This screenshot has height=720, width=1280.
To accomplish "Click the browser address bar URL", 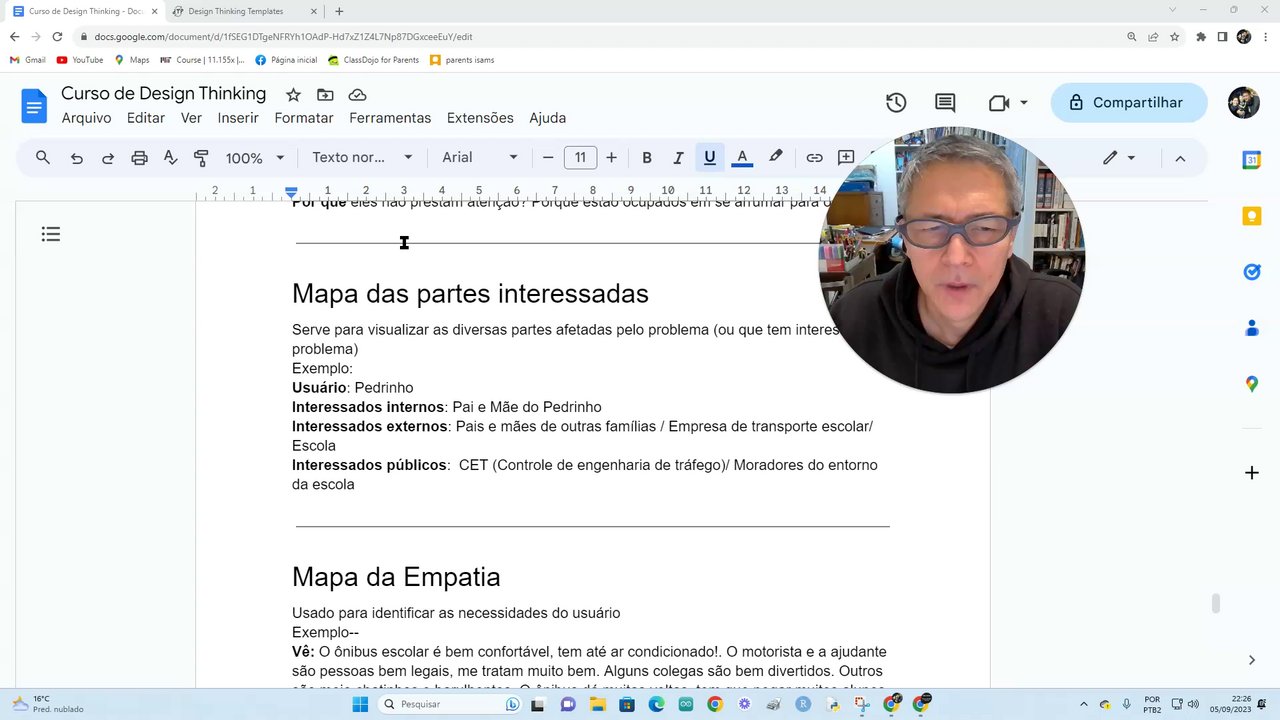I will [283, 37].
